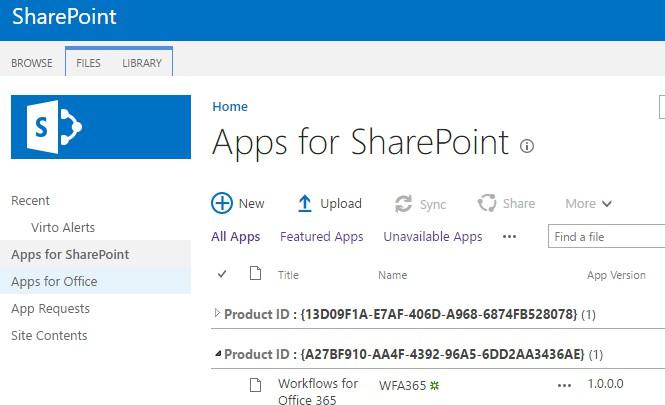Click in the Find a file search box
665x405 pixels.
(x=606, y=236)
